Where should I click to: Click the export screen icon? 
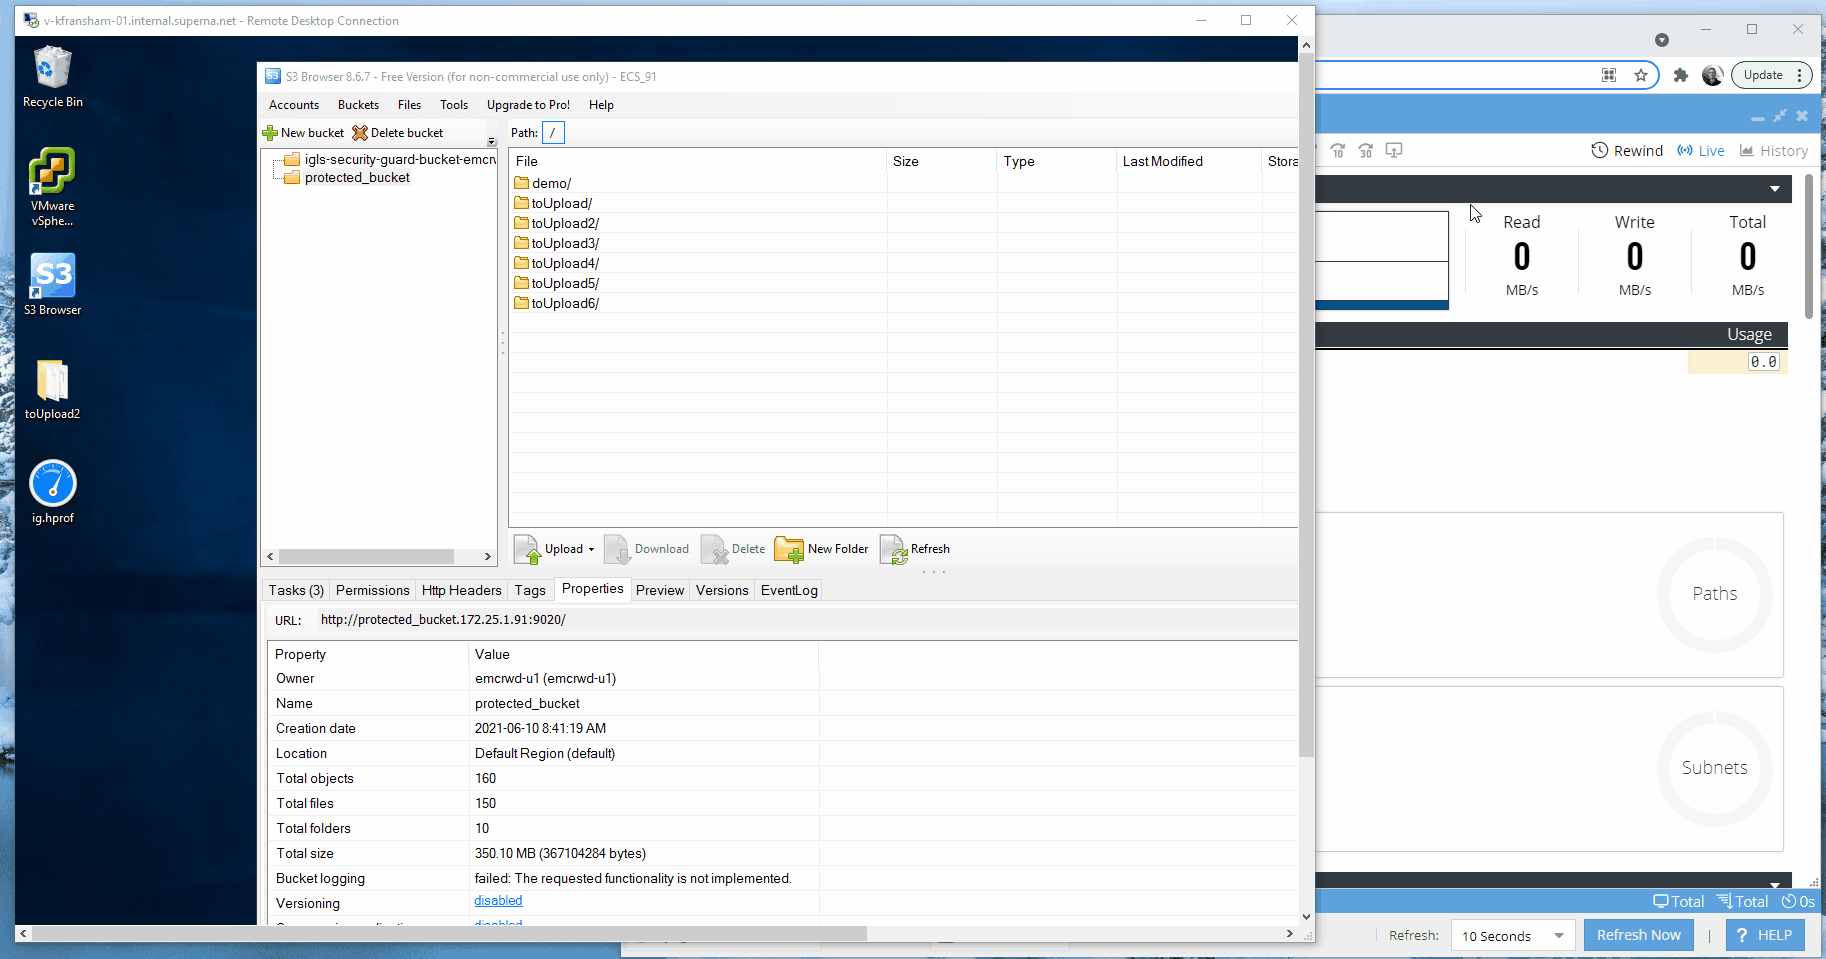pos(1394,151)
